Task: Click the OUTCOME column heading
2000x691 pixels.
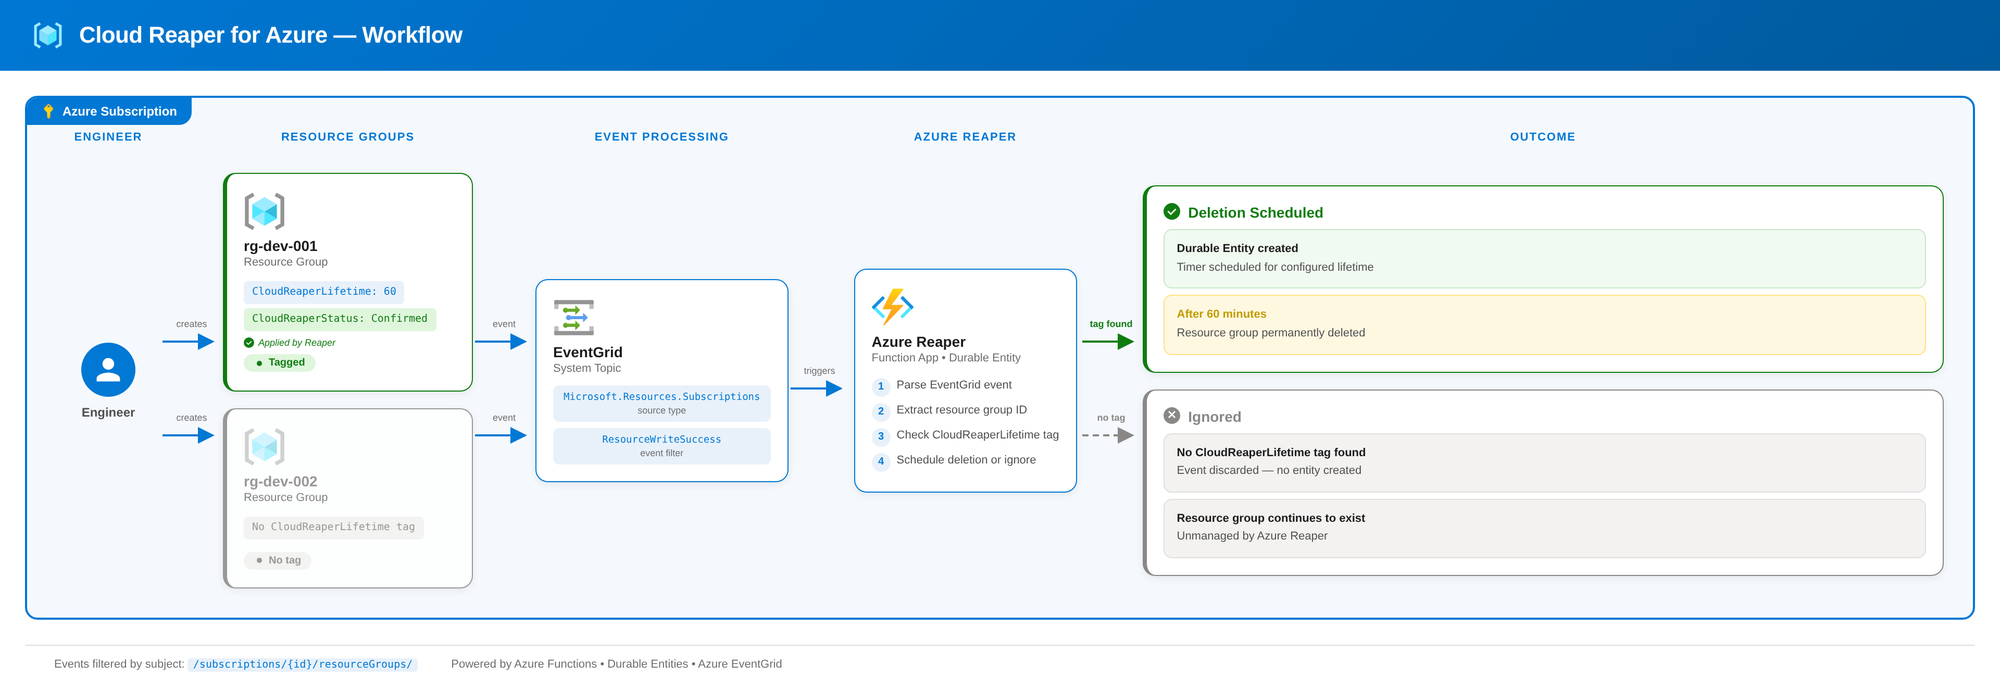Action: click(x=1542, y=137)
